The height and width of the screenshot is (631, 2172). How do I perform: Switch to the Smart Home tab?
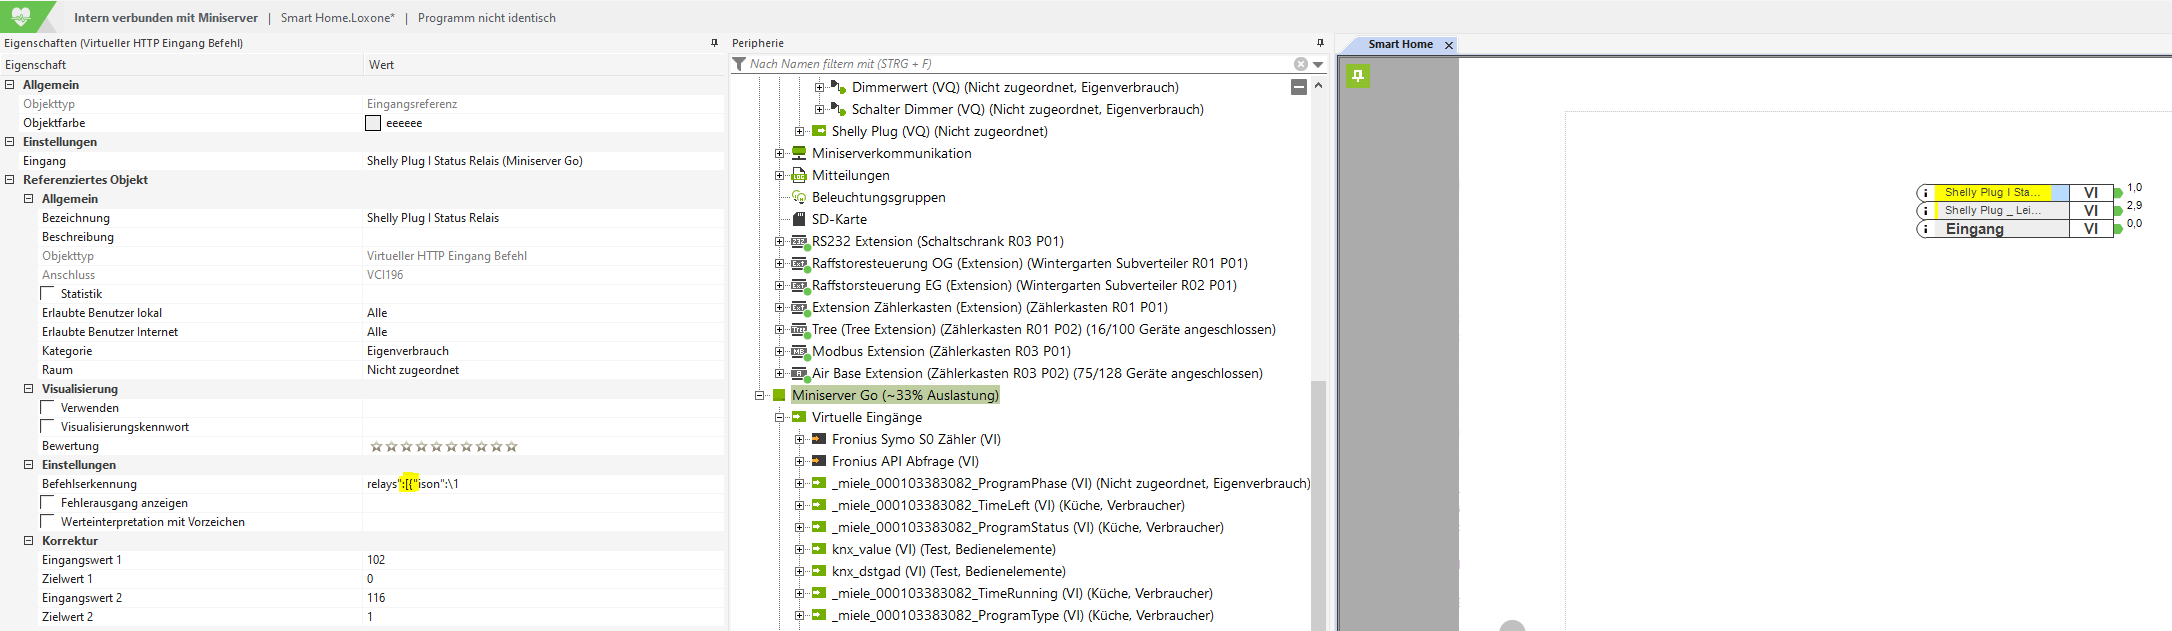tap(1400, 44)
